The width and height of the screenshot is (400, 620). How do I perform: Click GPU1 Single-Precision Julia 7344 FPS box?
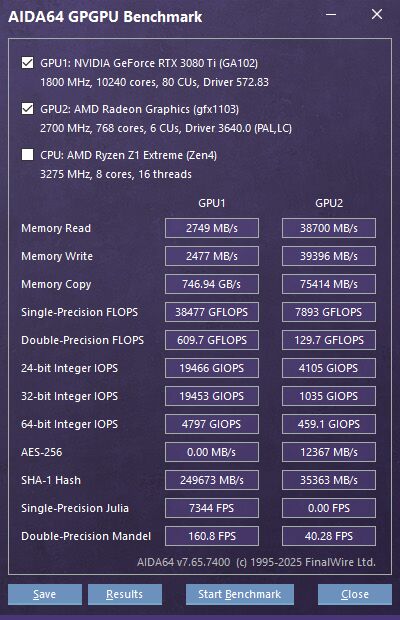tap(212, 508)
